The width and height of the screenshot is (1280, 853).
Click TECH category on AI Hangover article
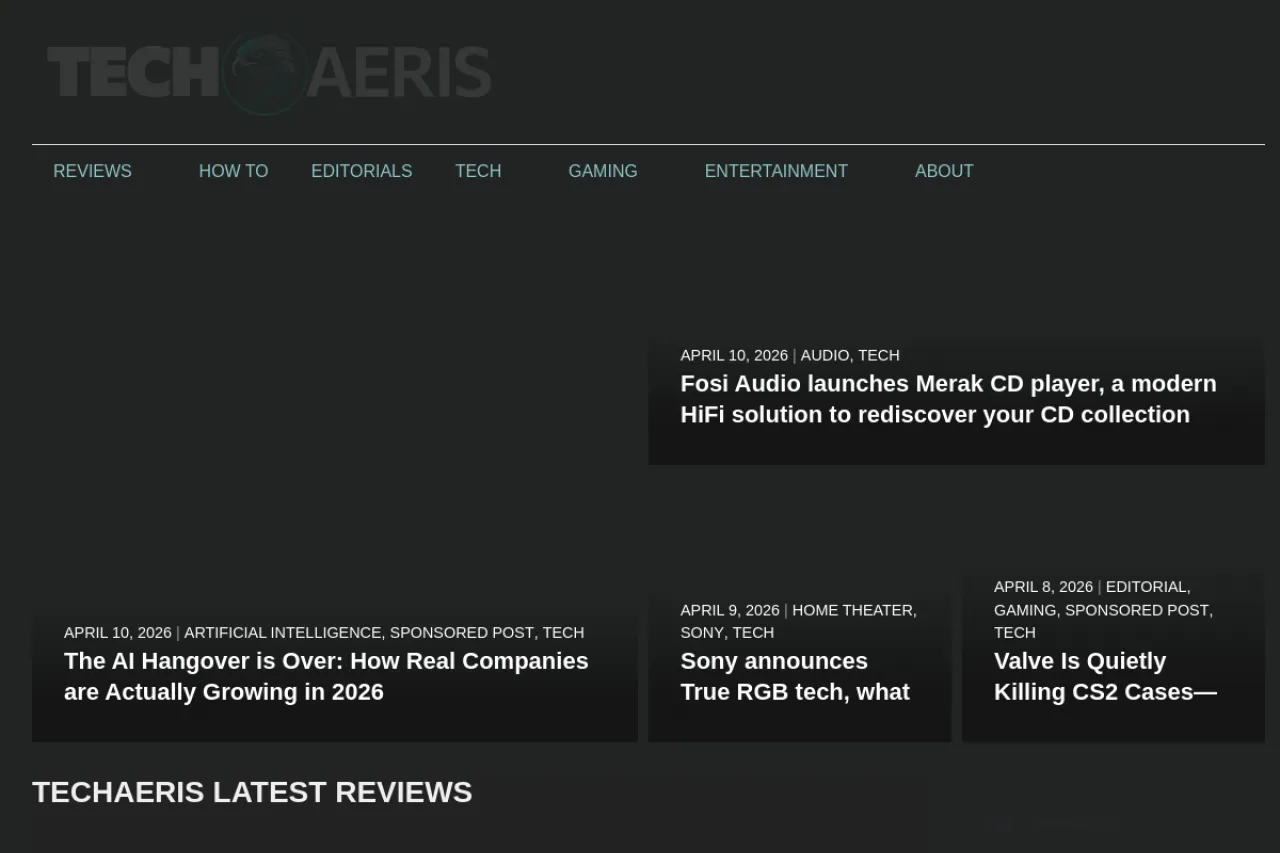point(563,632)
